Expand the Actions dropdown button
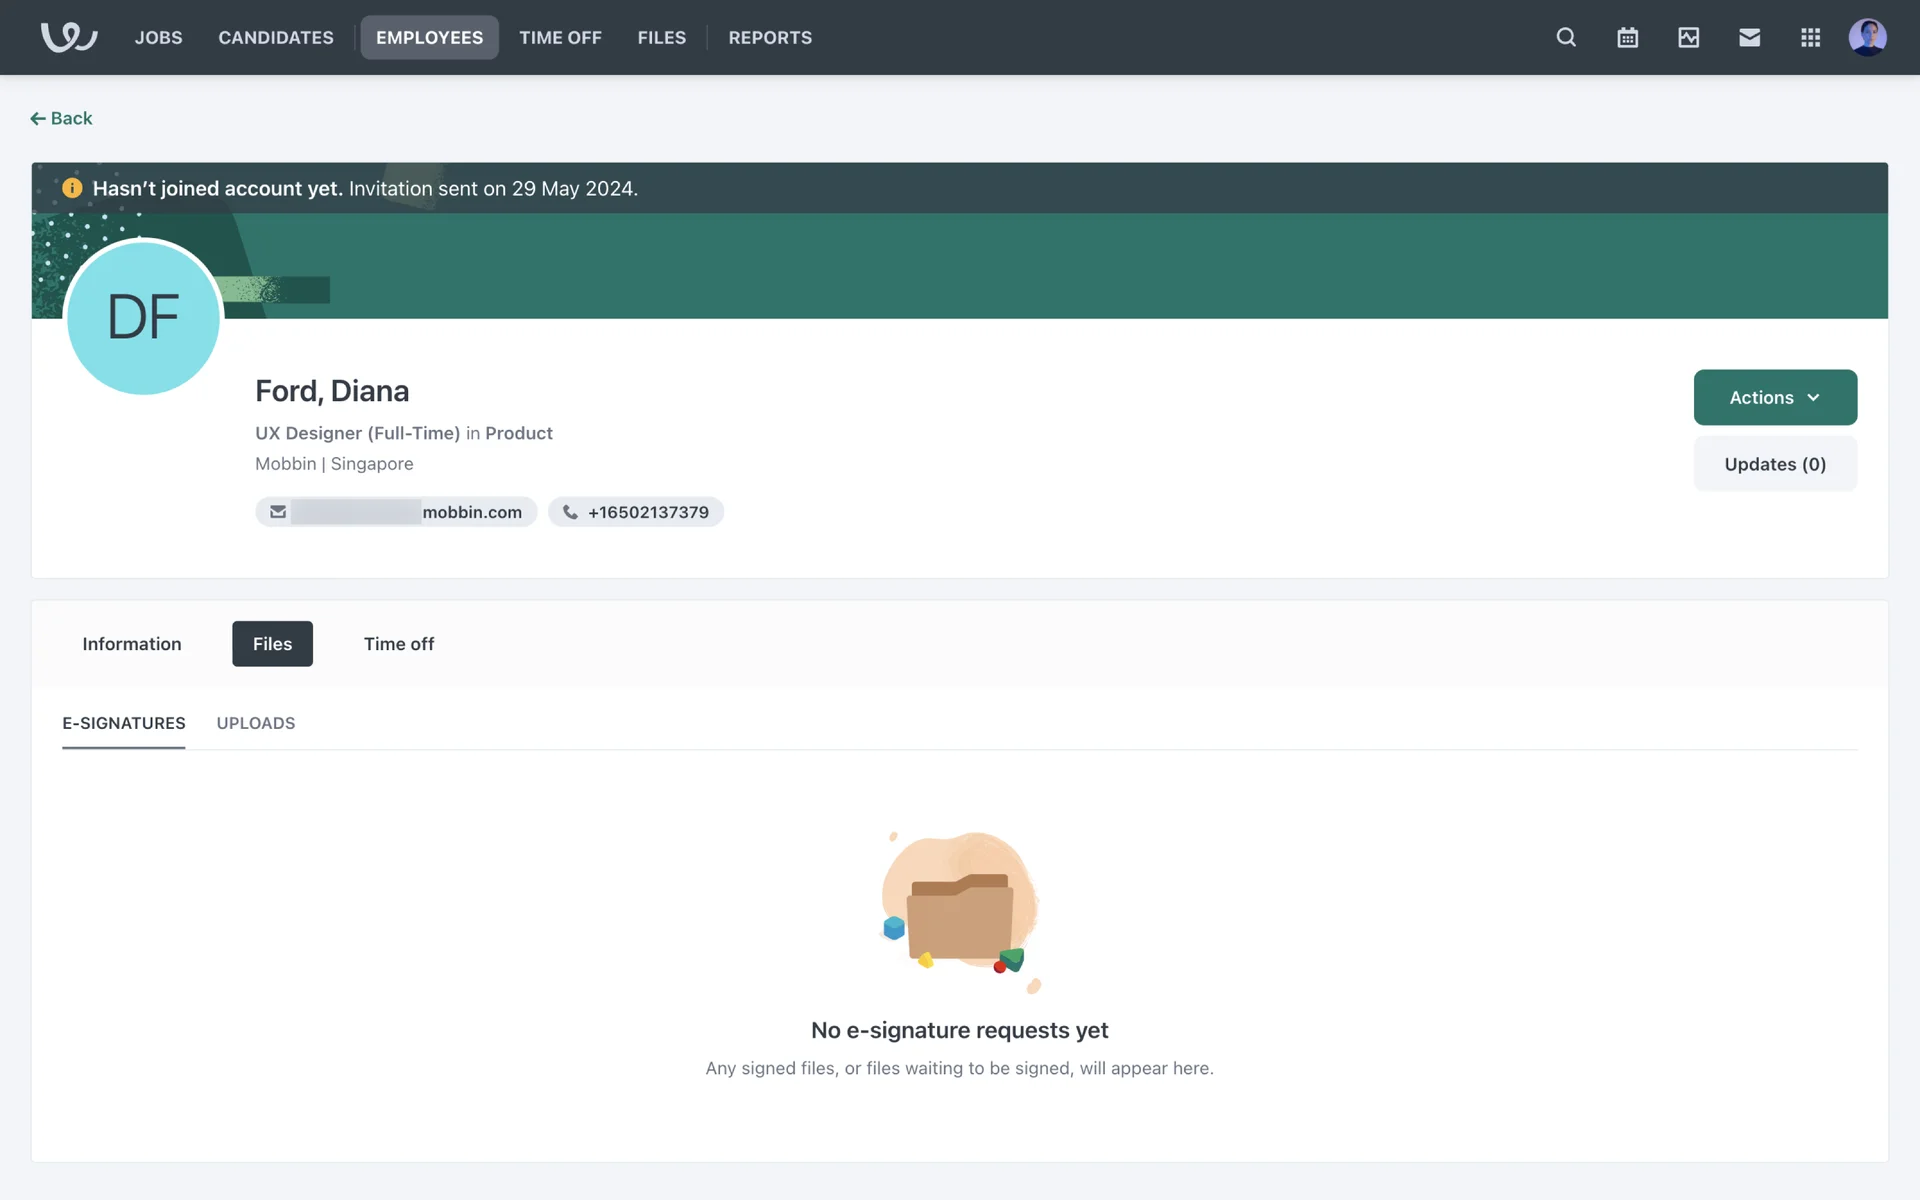The image size is (1920, 1200). [1774, 397]
